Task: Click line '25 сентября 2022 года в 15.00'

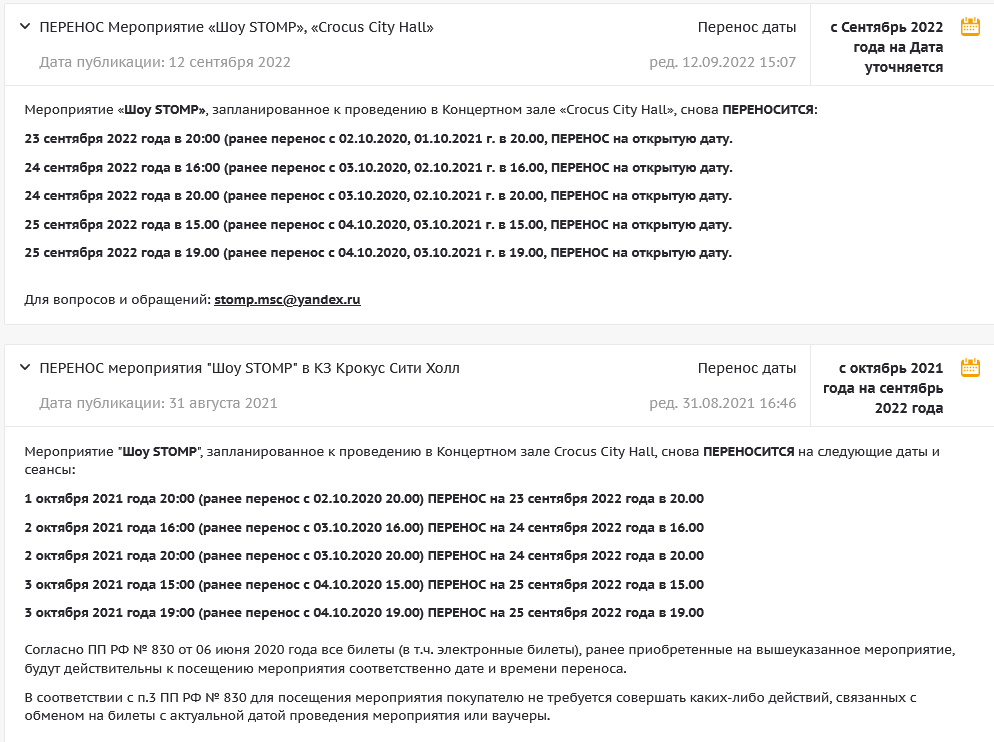Action: point(378,225)
